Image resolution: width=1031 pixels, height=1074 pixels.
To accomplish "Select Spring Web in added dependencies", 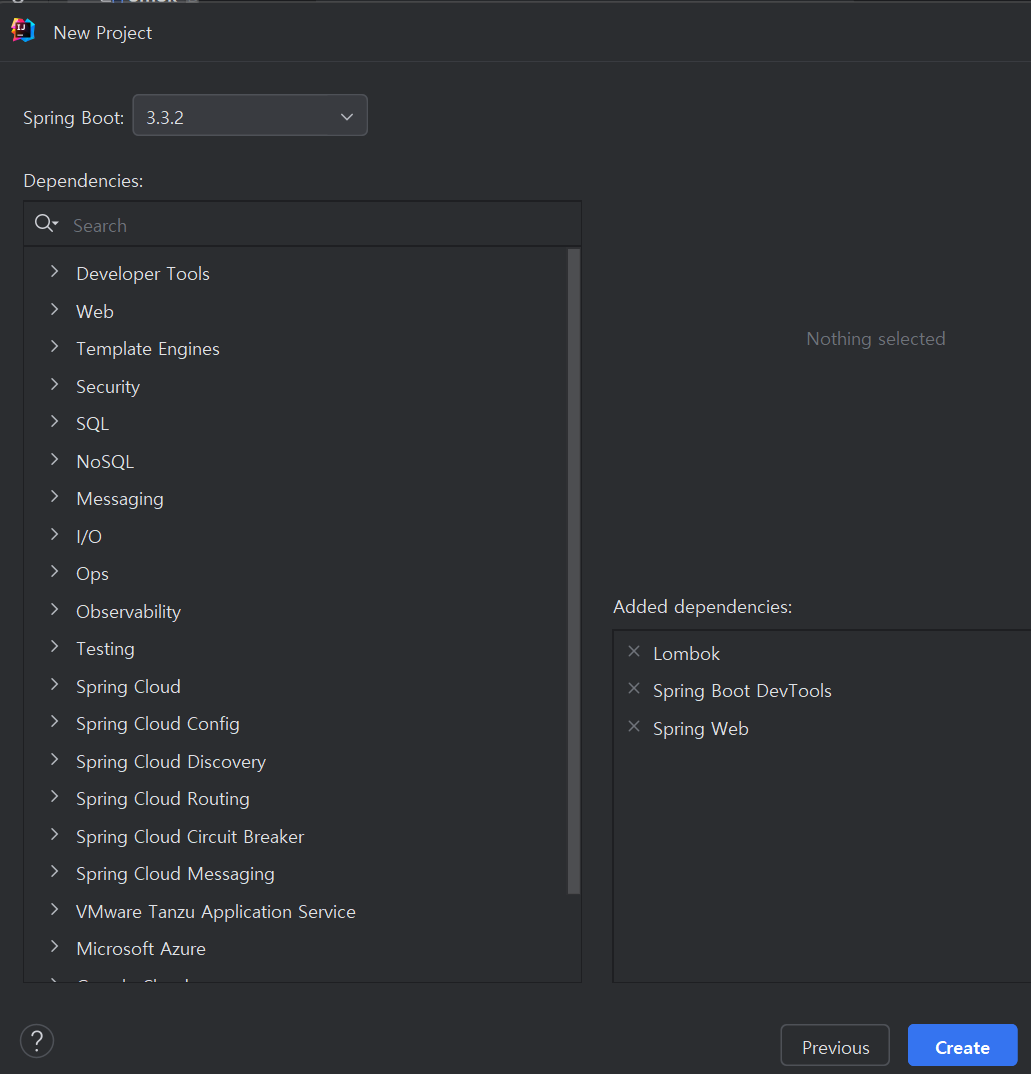I will pos(701,728).
